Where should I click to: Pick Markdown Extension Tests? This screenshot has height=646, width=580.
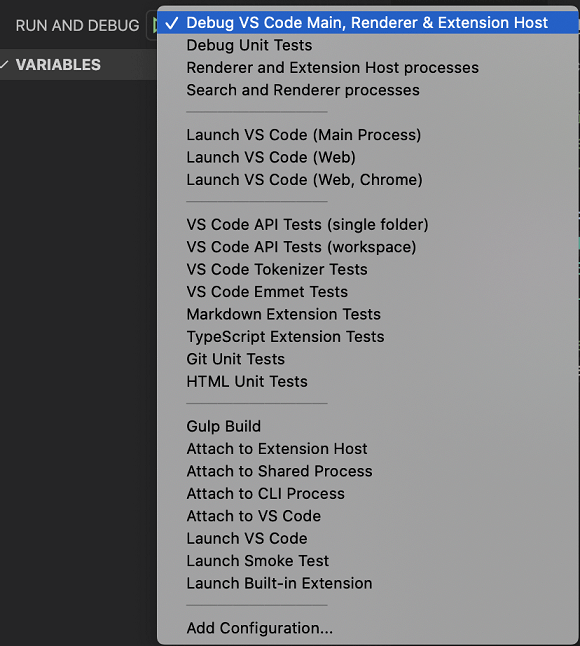coord(368,314)
